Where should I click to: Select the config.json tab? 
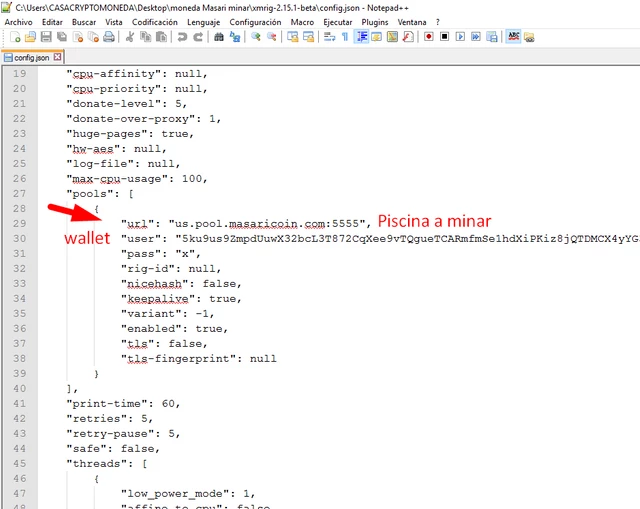(31, 58)
